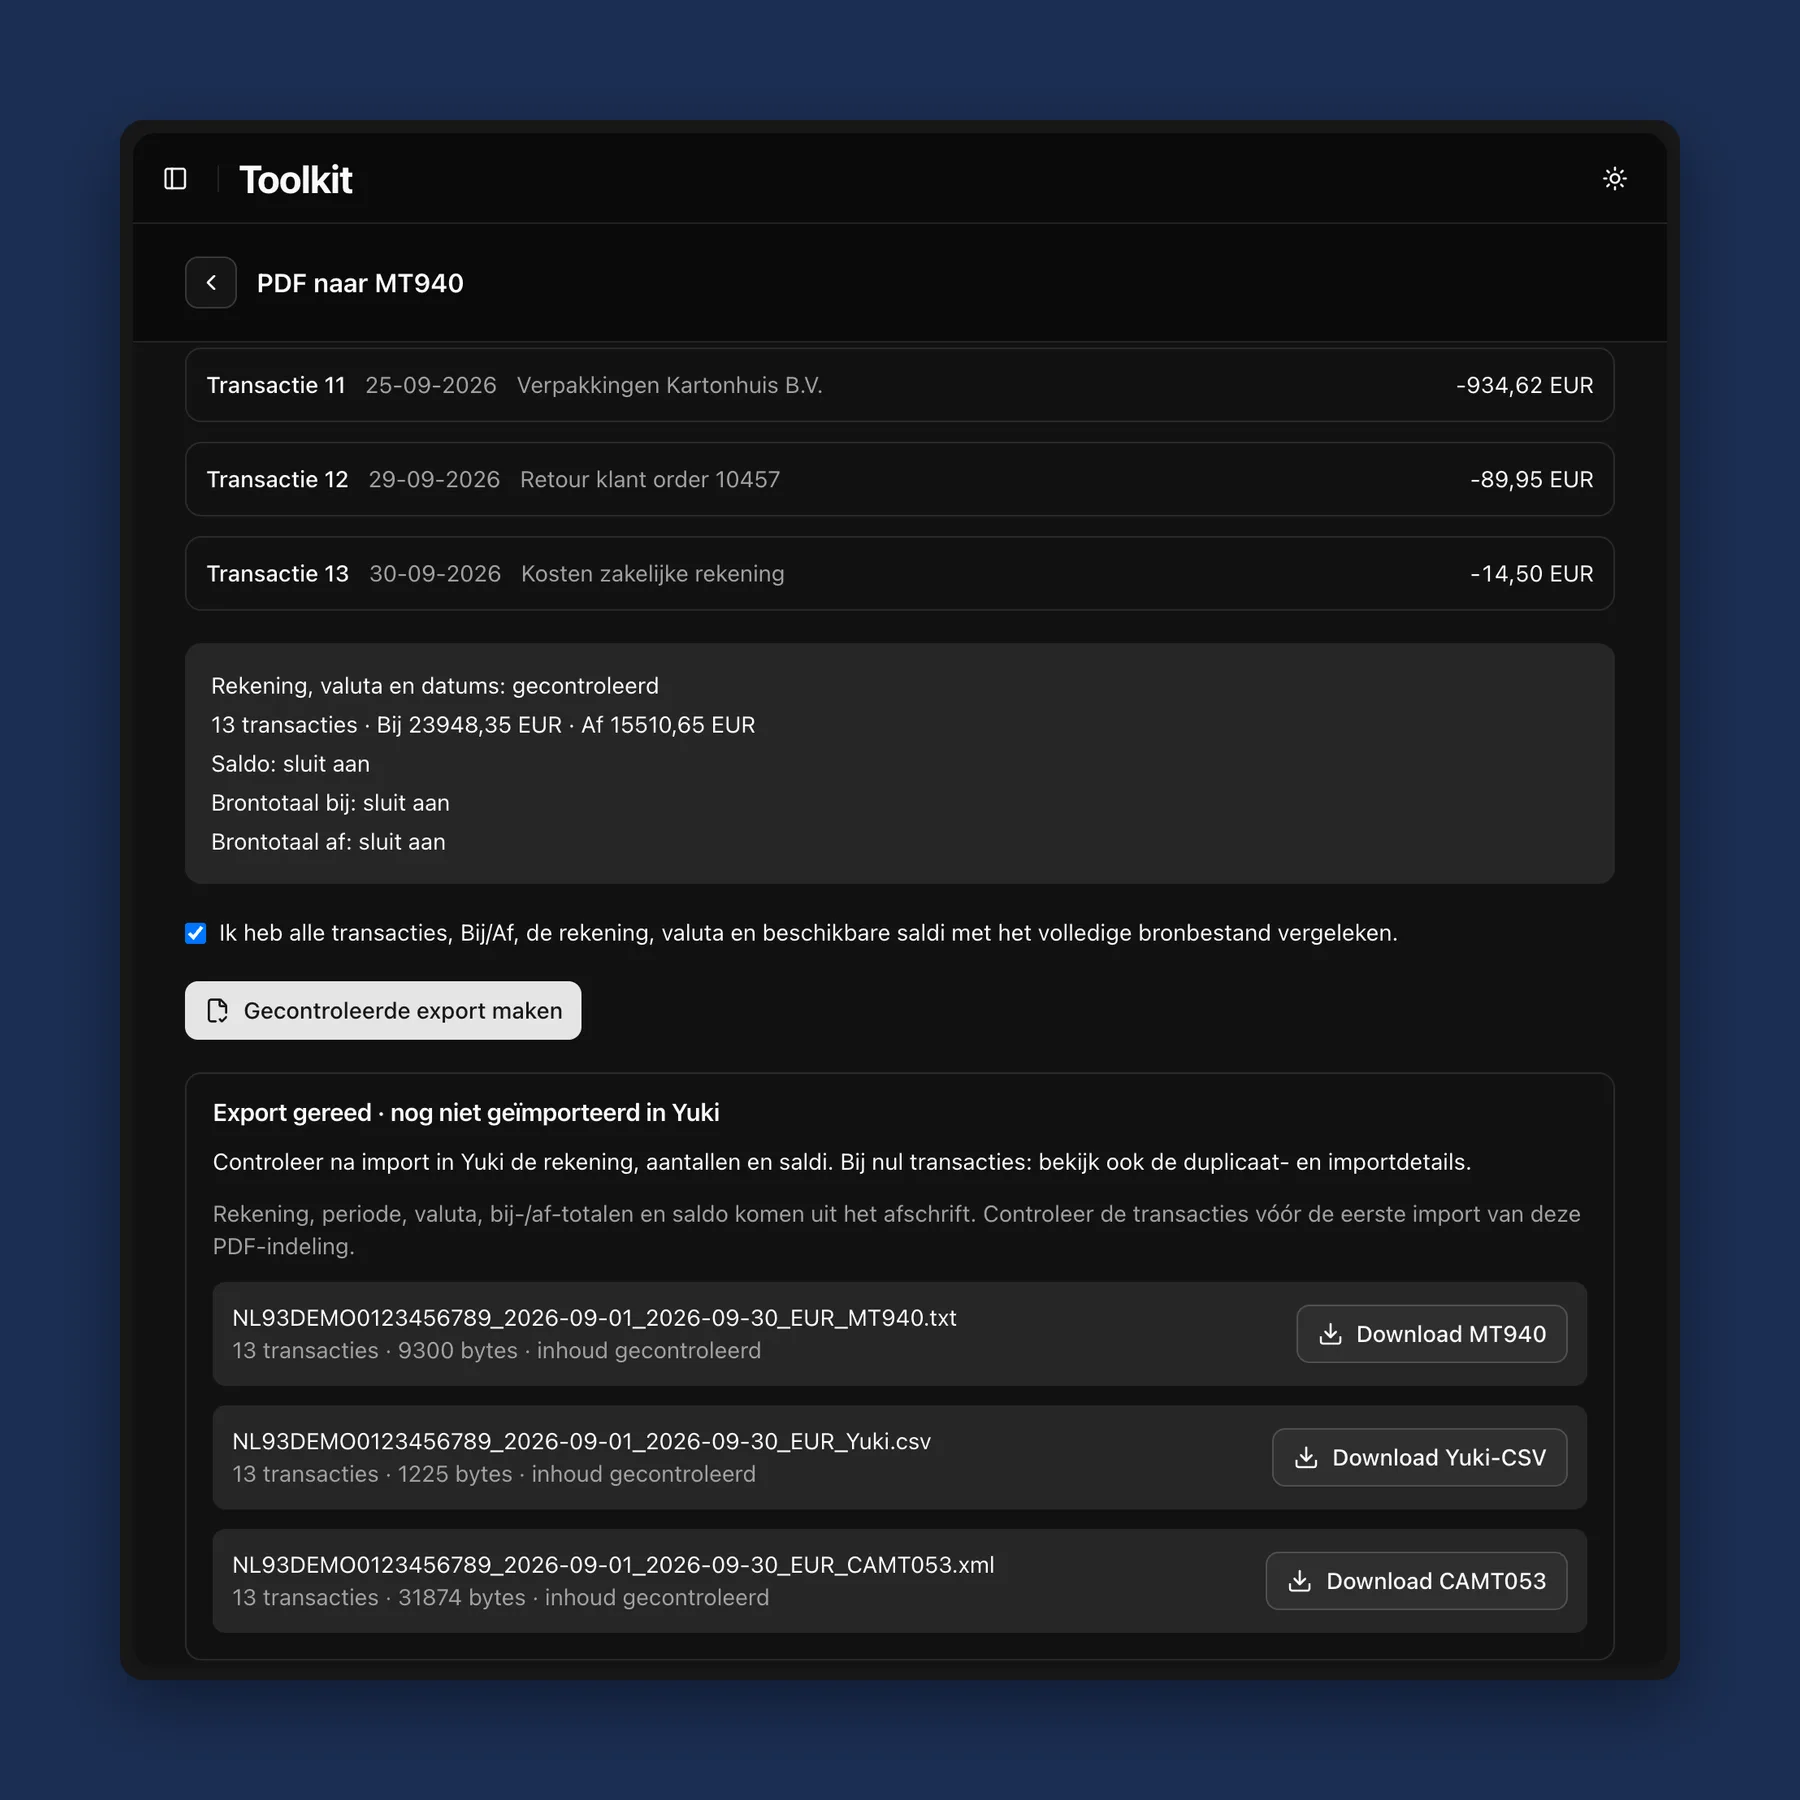Untick the bronbestand vergeleken checkbox

coord(196,933)
